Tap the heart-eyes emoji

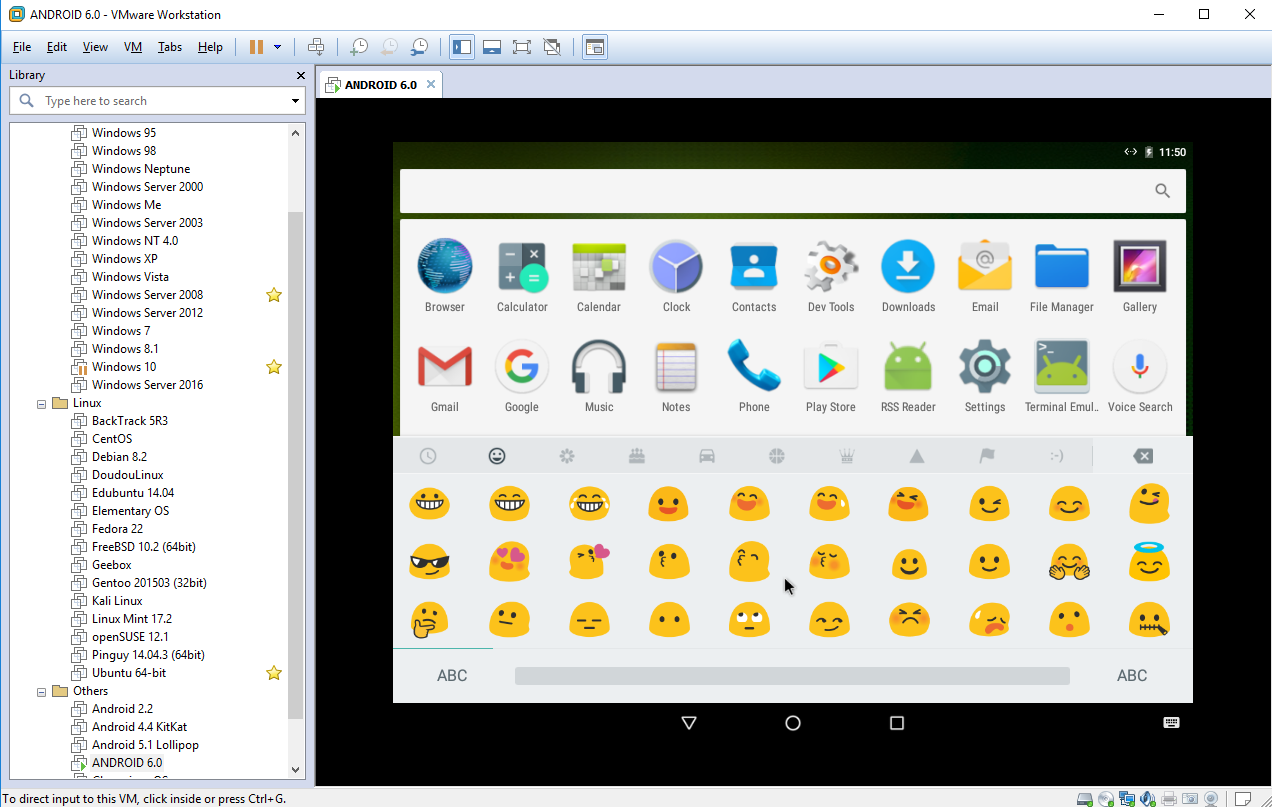(509, 563)
